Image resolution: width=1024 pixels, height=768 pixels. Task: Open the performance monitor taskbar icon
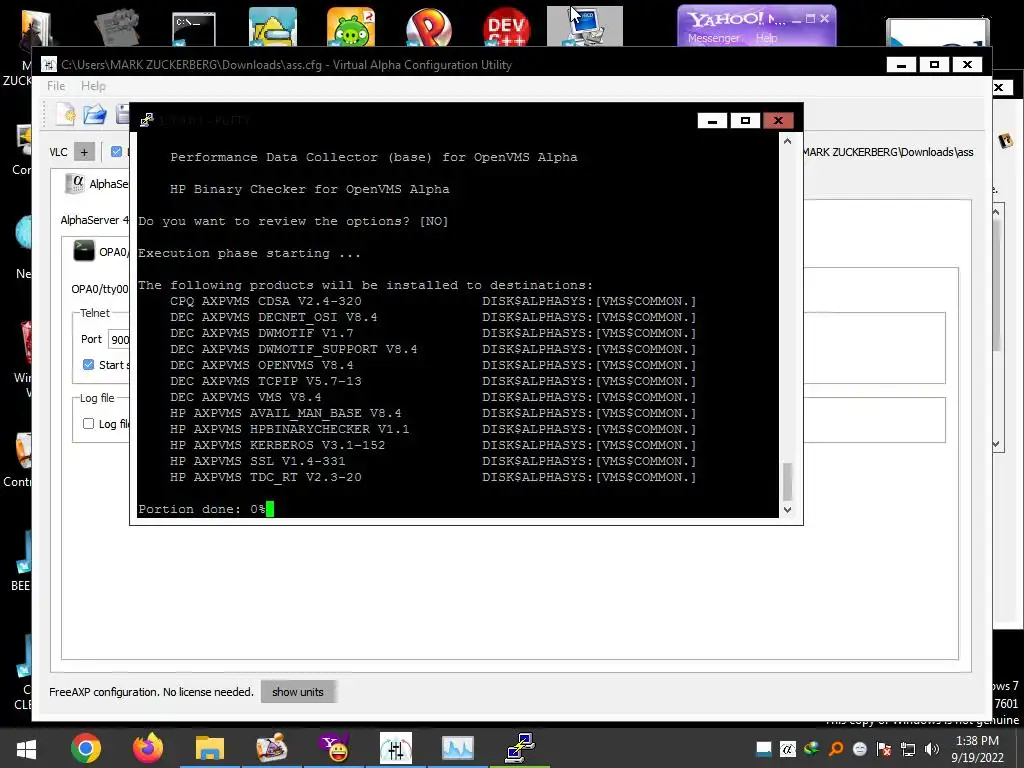click(x=458, y=748)
